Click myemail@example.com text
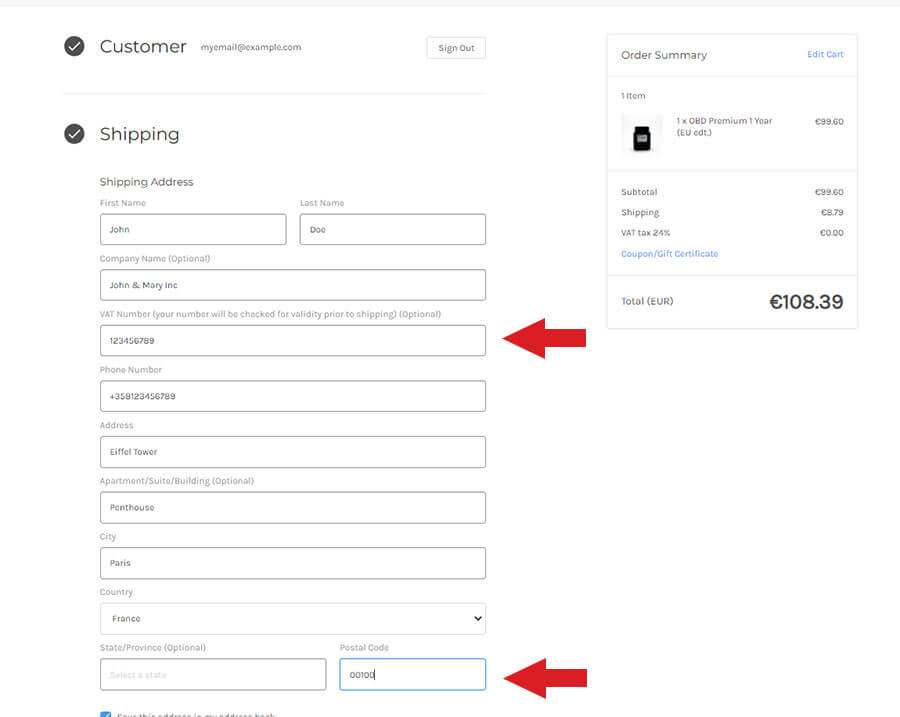Screen dimensions: 900x717 click(251, 47)
